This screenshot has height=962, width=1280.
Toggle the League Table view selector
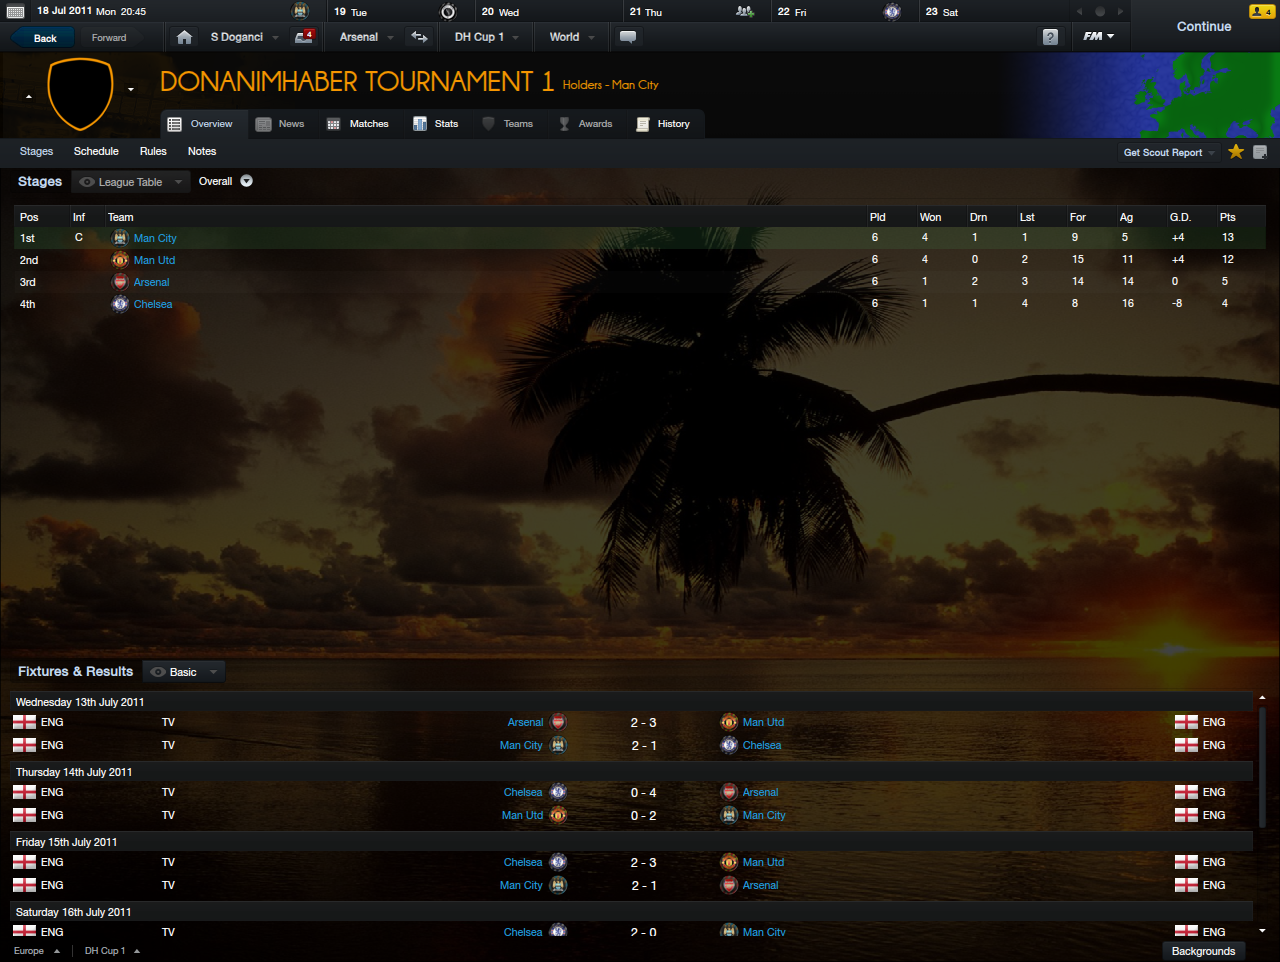pos(131,182)
